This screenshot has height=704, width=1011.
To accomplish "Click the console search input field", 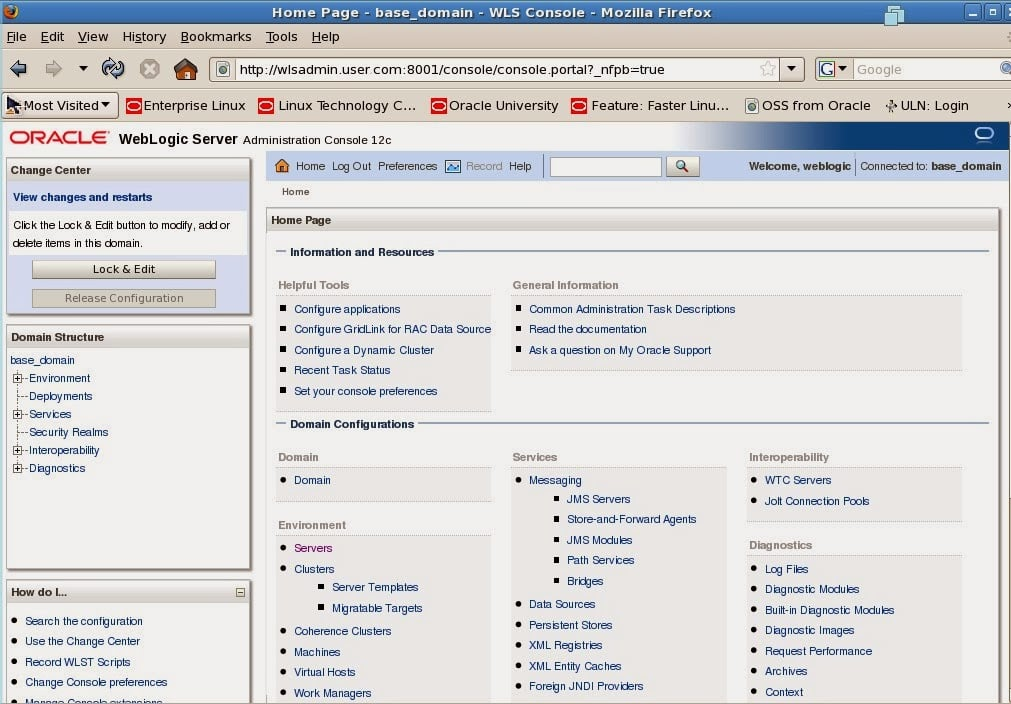I will [x=603, y=166].
